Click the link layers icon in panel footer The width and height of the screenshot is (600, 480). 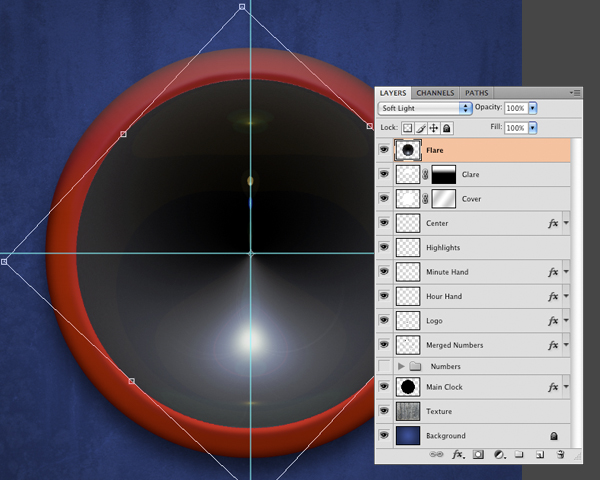436,454
